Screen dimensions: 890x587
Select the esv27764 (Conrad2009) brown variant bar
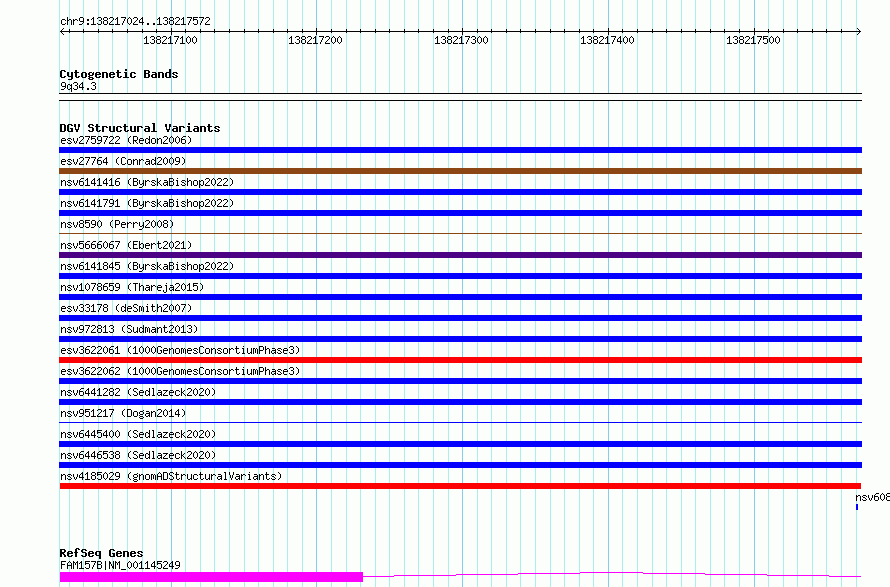click(460, 171)
